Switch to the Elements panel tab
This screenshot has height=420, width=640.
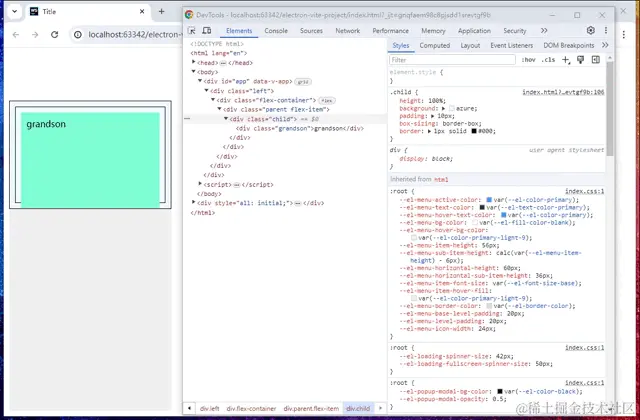pos(239,31)
